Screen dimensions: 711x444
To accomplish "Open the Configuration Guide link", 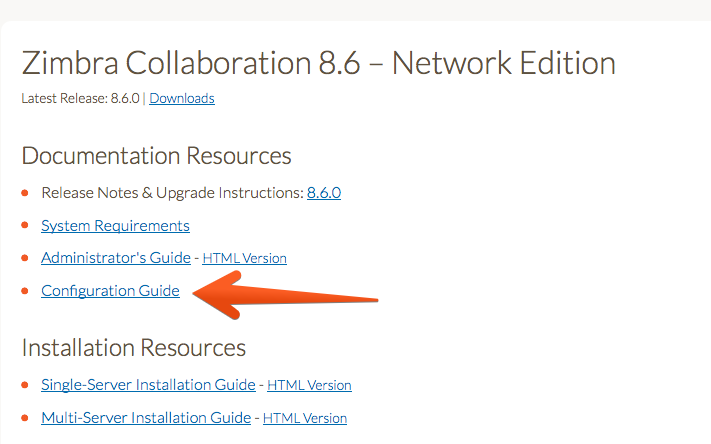I will click(x=110, y=291).
